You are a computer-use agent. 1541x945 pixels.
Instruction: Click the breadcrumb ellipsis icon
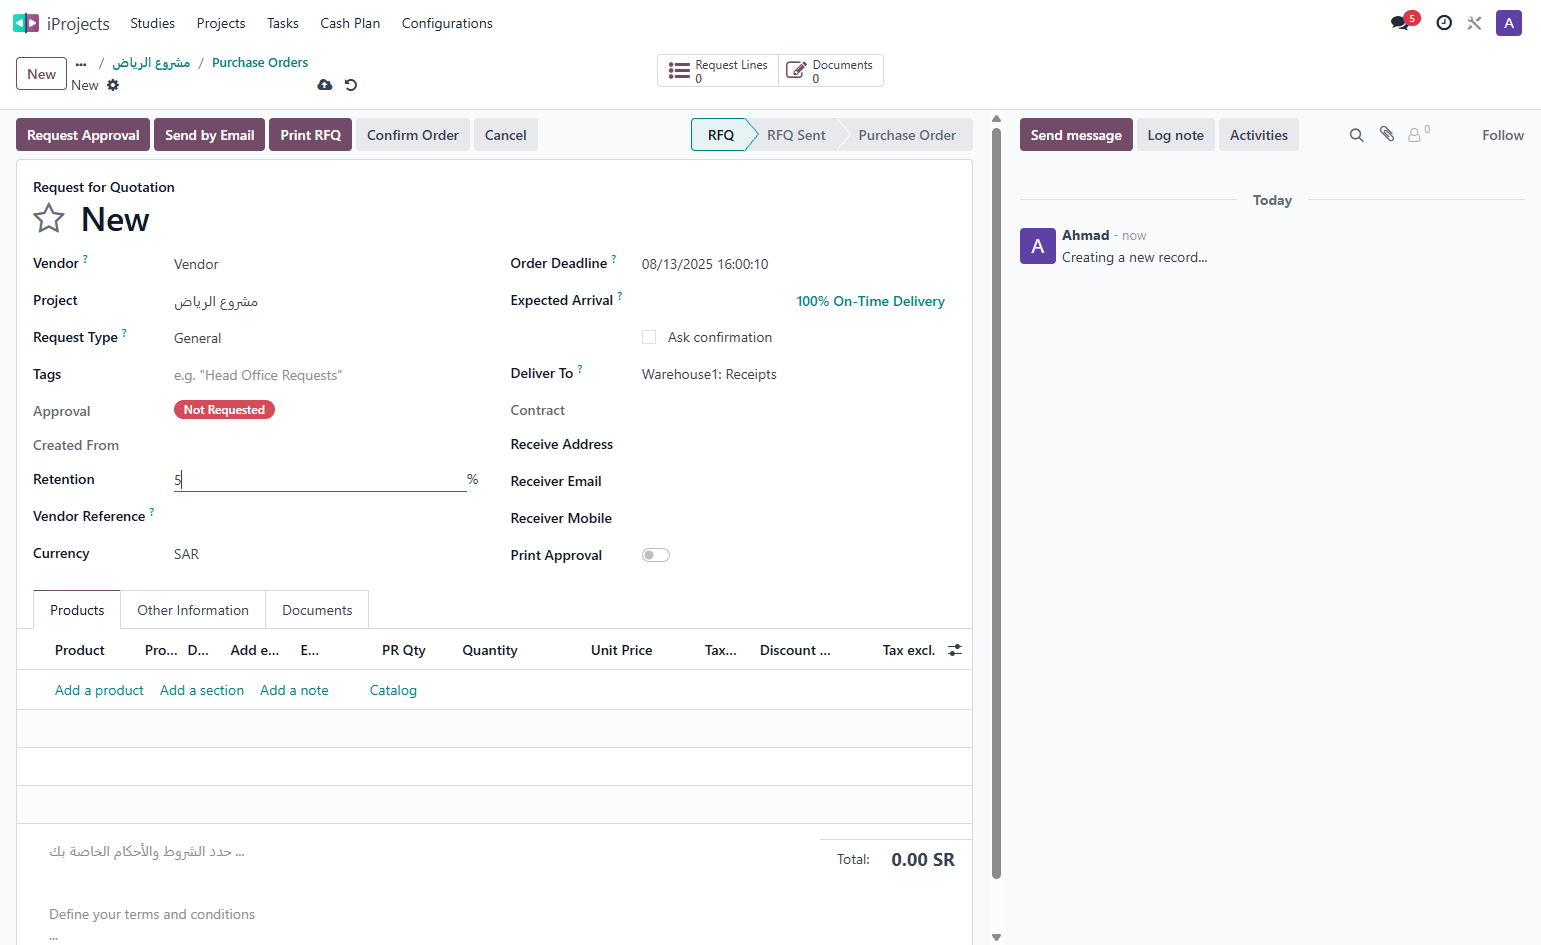pos(81,64)
